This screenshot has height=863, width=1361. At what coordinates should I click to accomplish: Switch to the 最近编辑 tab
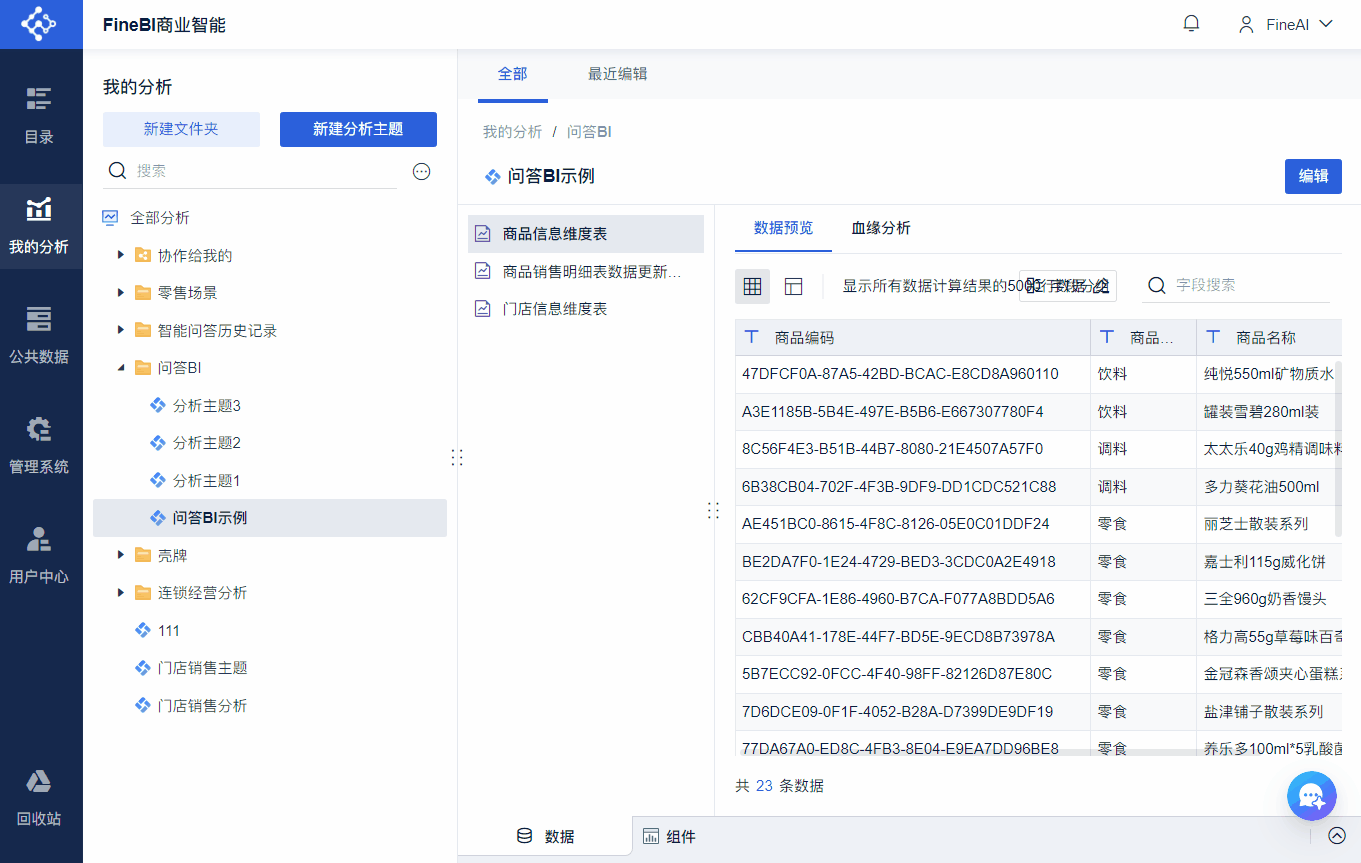click(617, 74)
